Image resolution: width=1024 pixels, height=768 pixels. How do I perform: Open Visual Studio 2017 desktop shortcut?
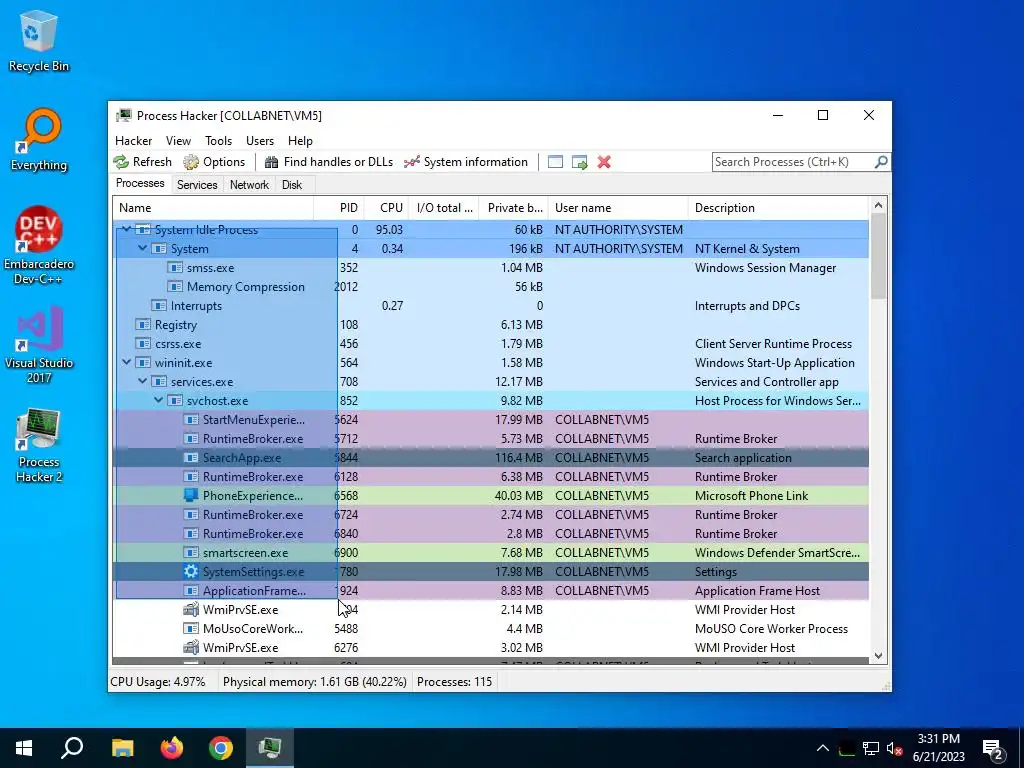click(x=39, y=345)
